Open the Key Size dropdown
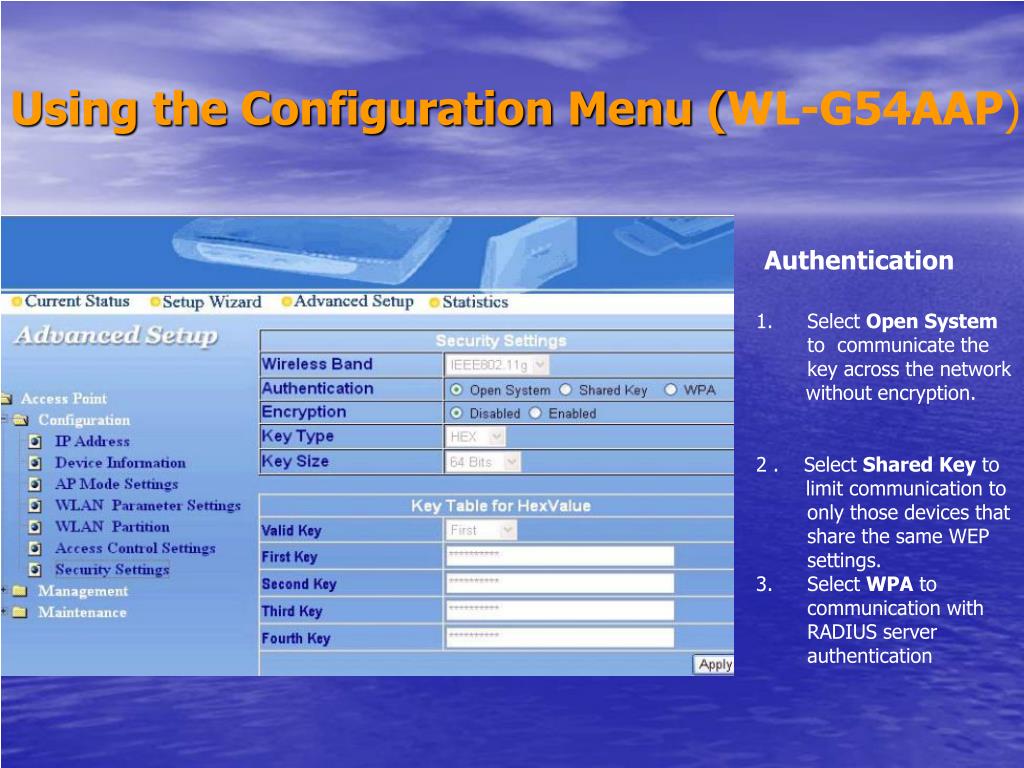Viewport: 1024px width, 768px height. [x=483, y=462]
